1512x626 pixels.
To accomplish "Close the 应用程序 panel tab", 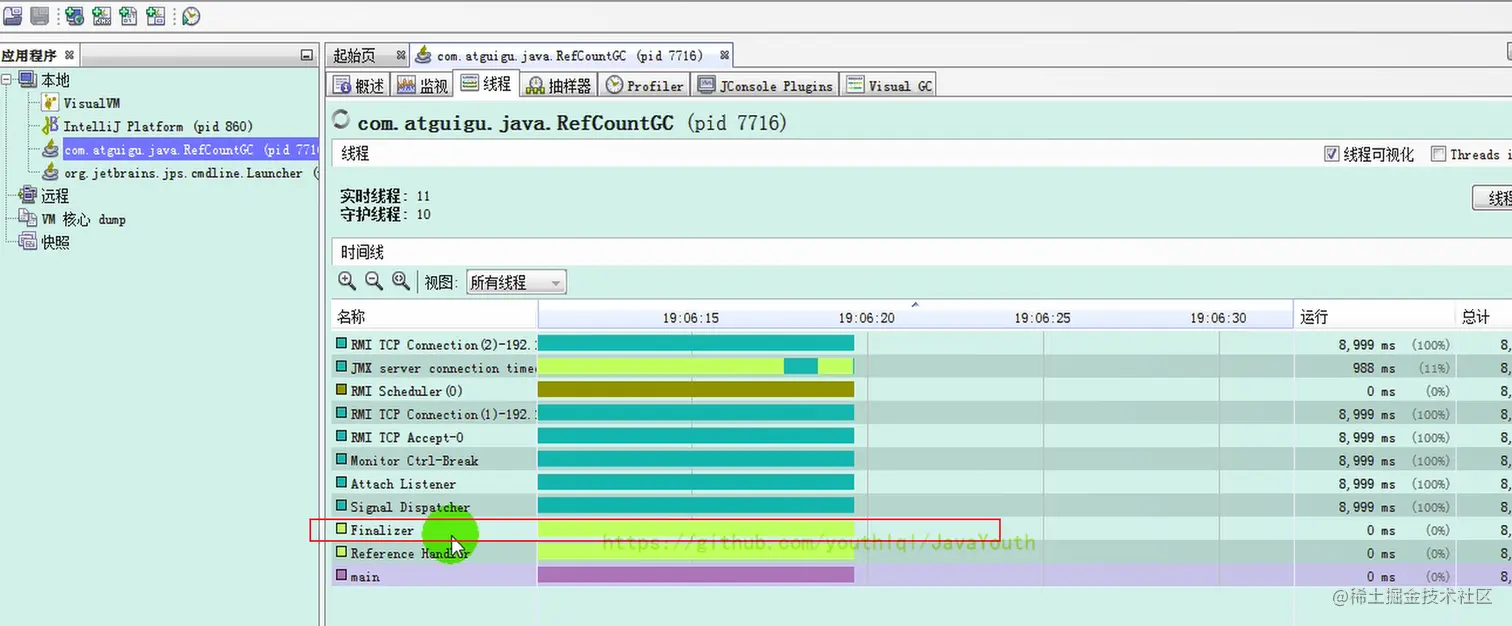I will coord(69,55).
